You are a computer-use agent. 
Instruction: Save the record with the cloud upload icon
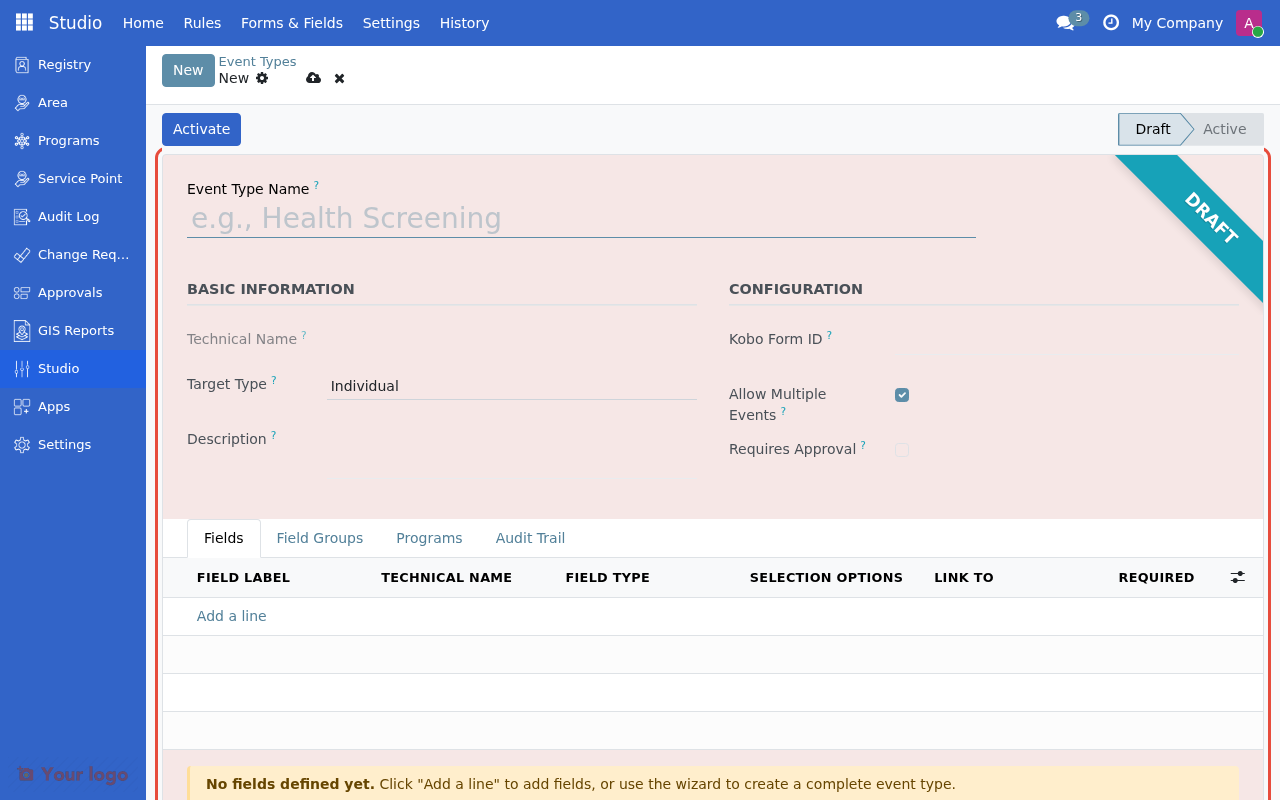tap(313, 78)
